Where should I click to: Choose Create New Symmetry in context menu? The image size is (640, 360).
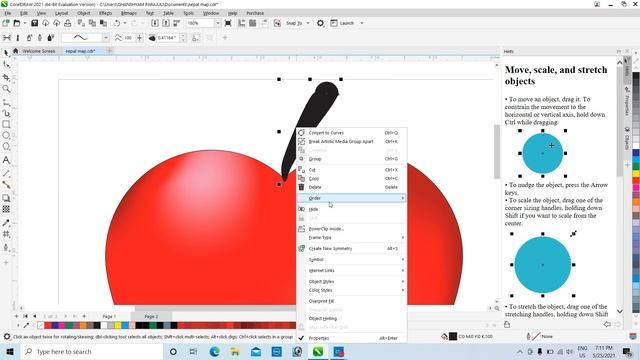[351, 249]
